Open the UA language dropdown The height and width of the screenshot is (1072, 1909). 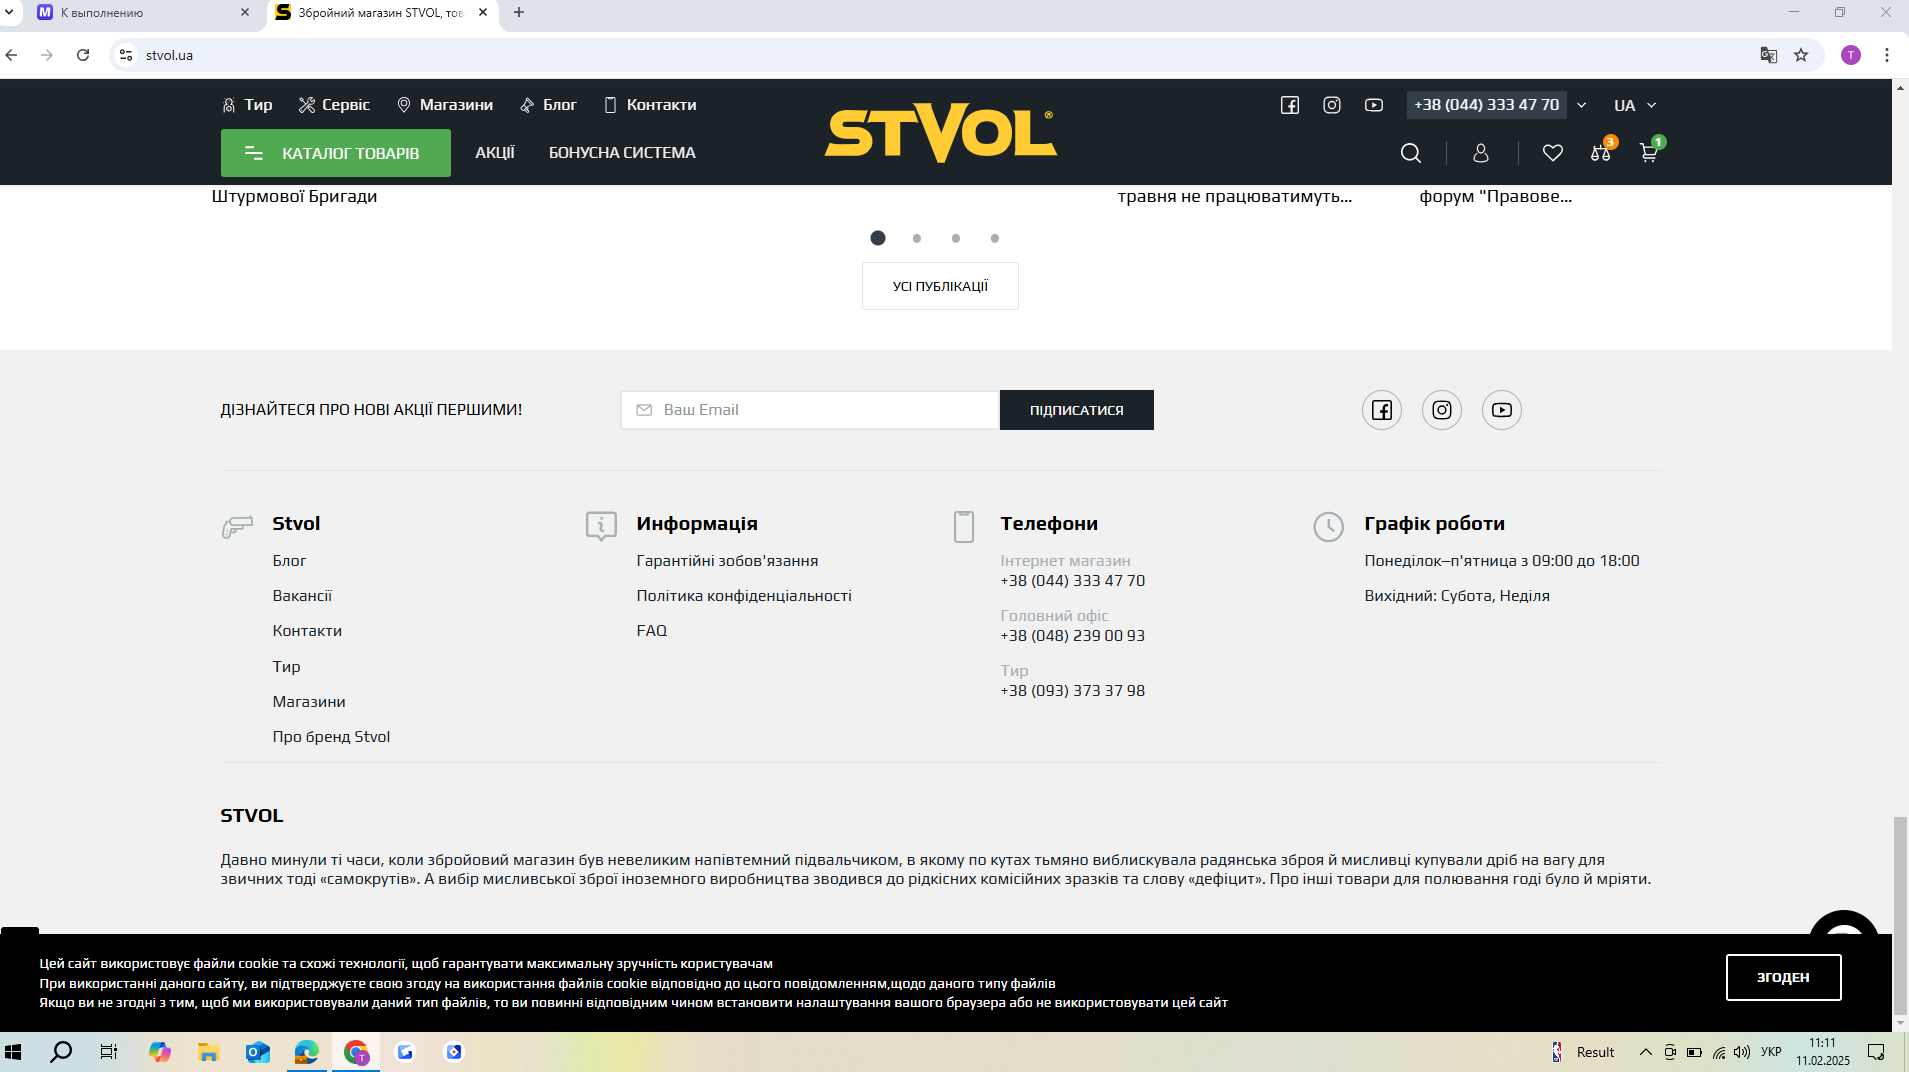point(1636,105)
